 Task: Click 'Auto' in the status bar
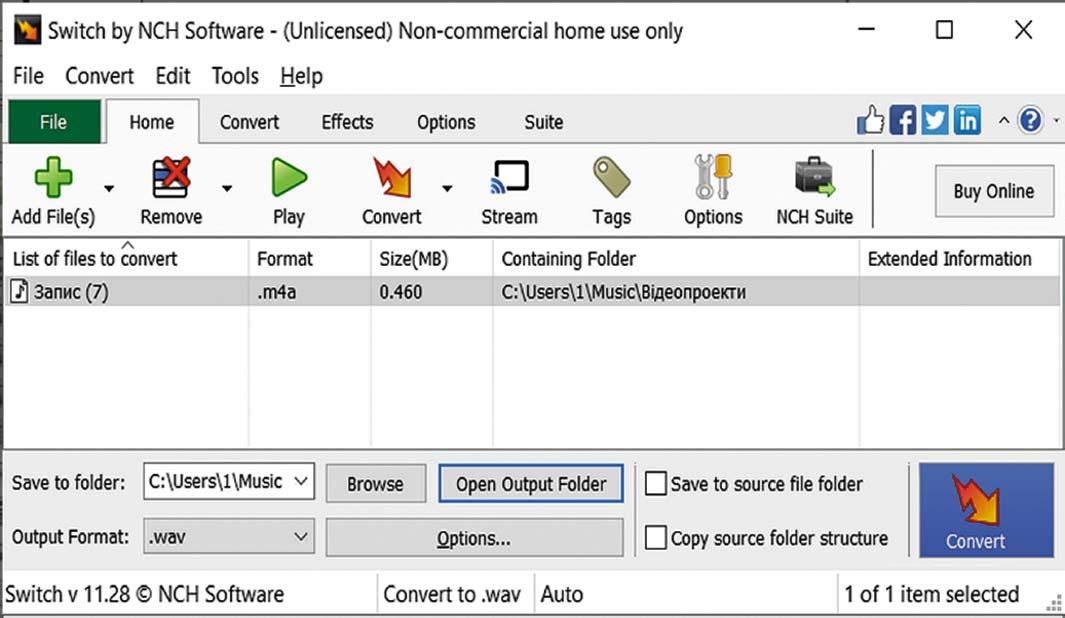562,594
